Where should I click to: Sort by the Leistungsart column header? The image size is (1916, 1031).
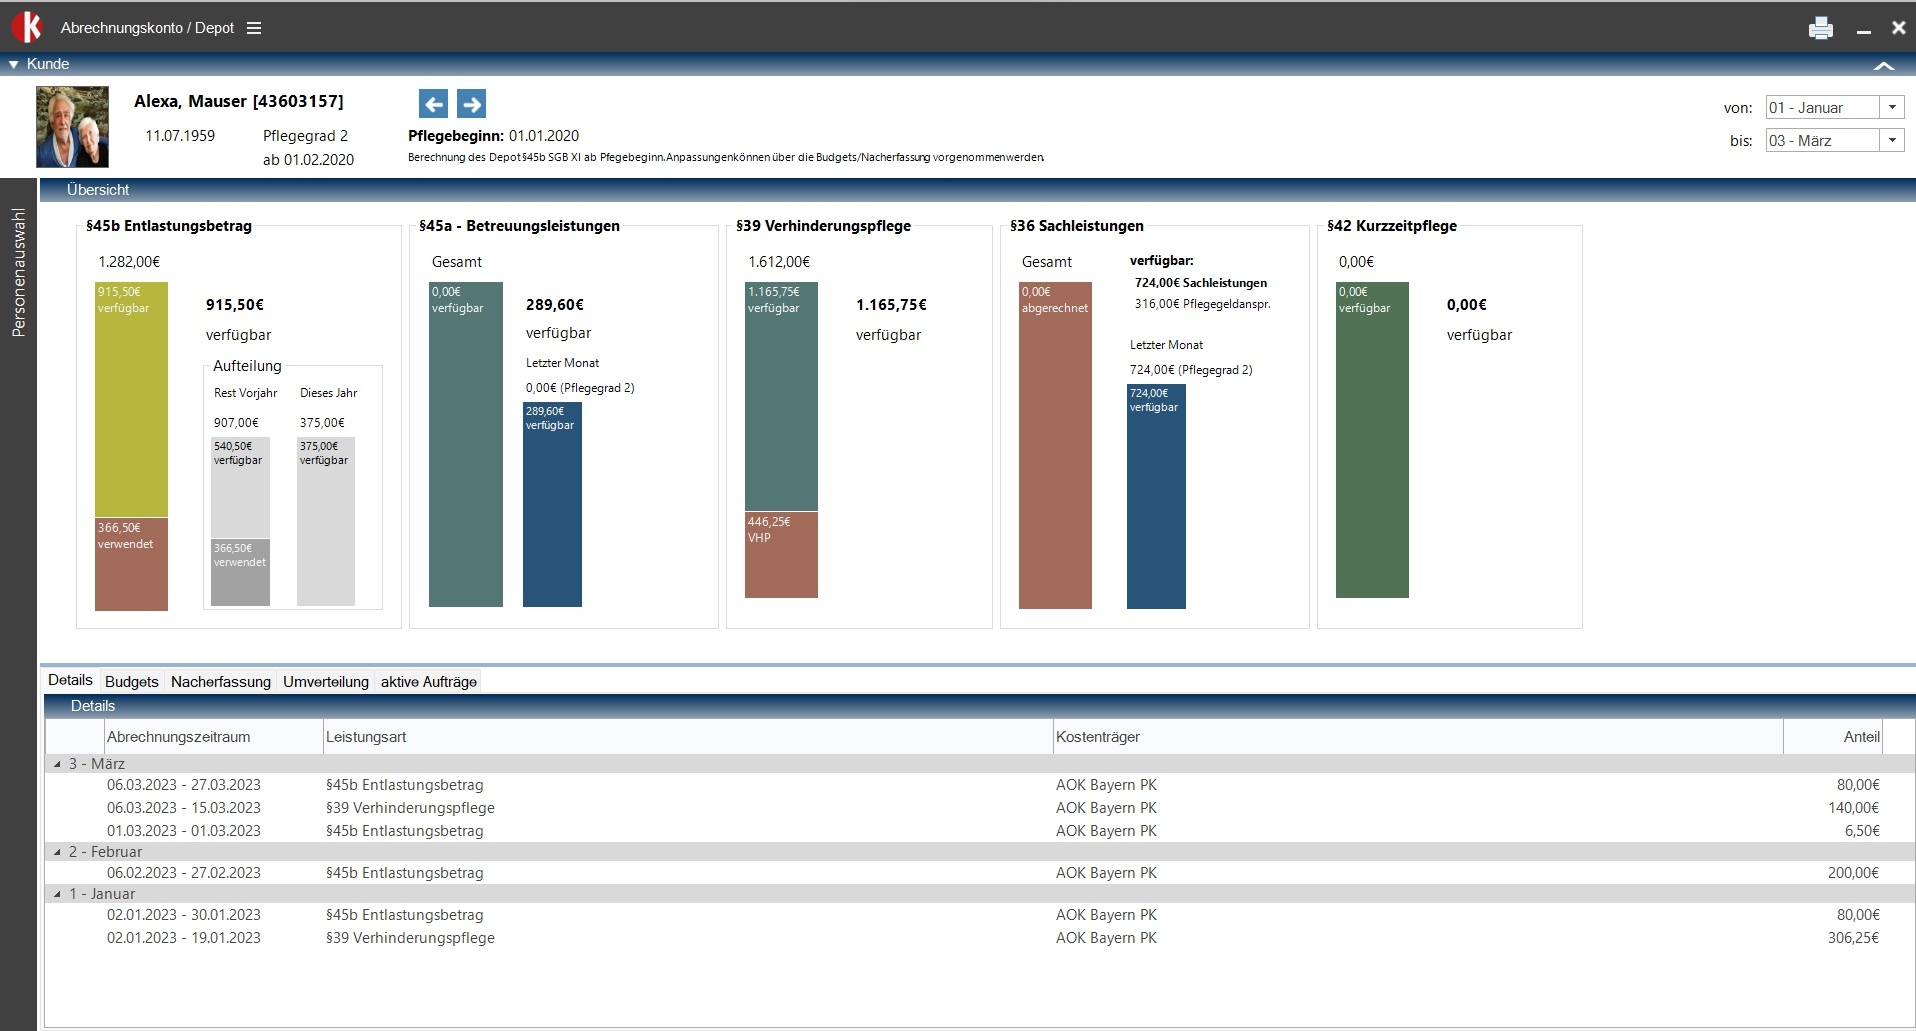click(x=688, y=737)
